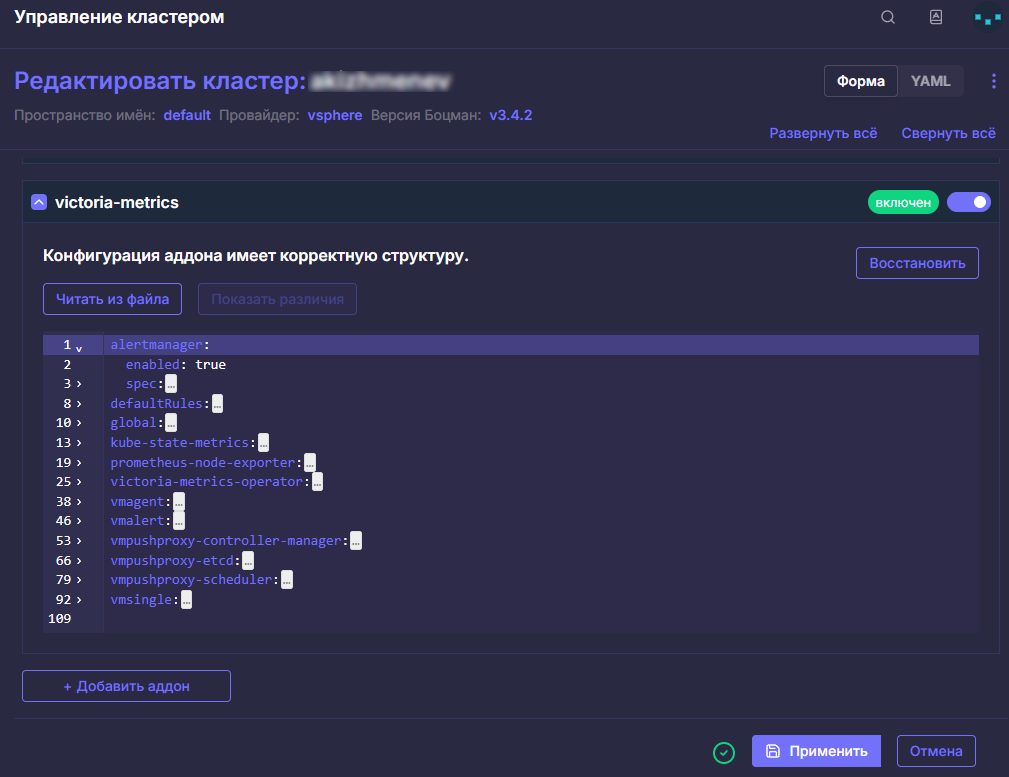Click Показать различия button
1009x777 pixels.
coord(277,299)
